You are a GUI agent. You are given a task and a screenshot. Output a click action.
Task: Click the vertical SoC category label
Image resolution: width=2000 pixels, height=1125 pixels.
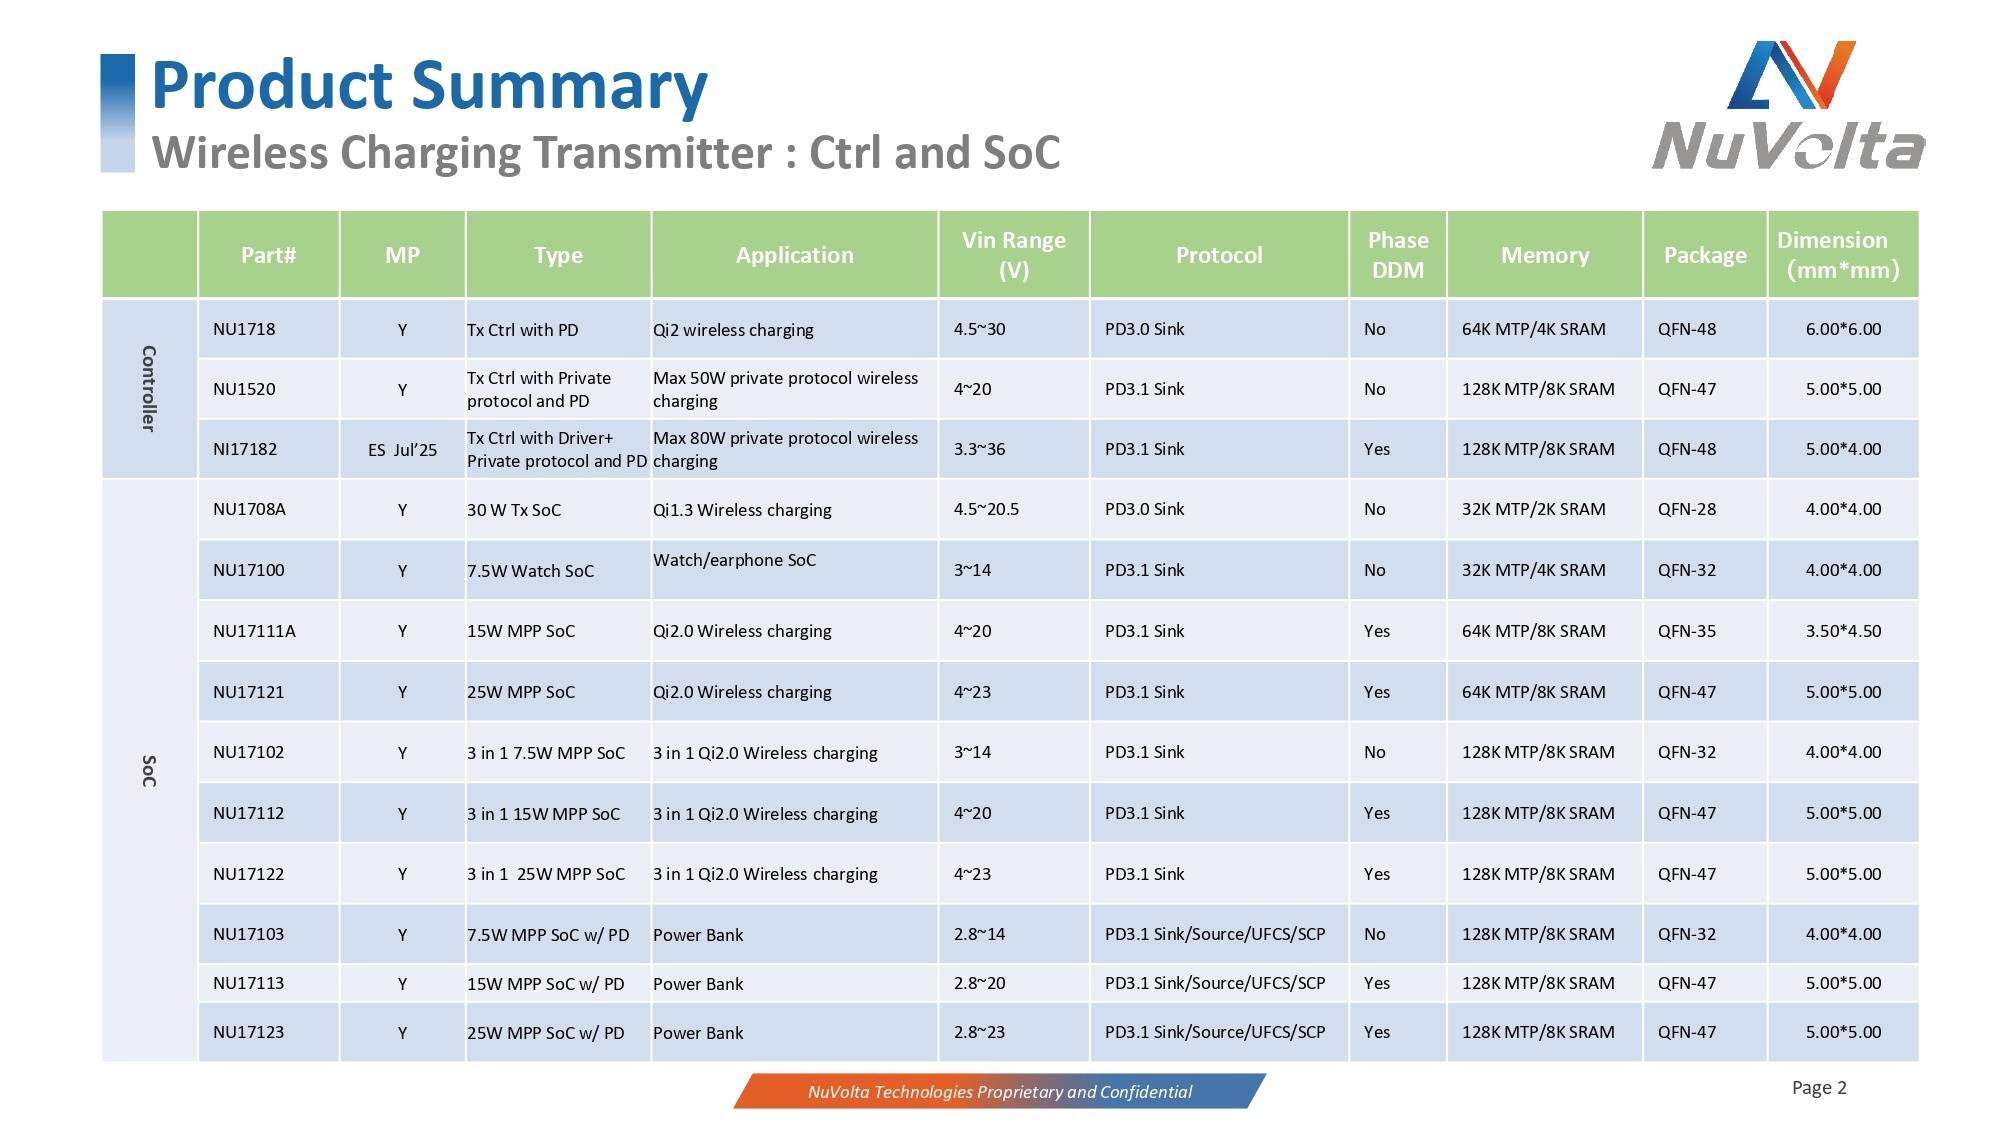[x=148, y=770]
